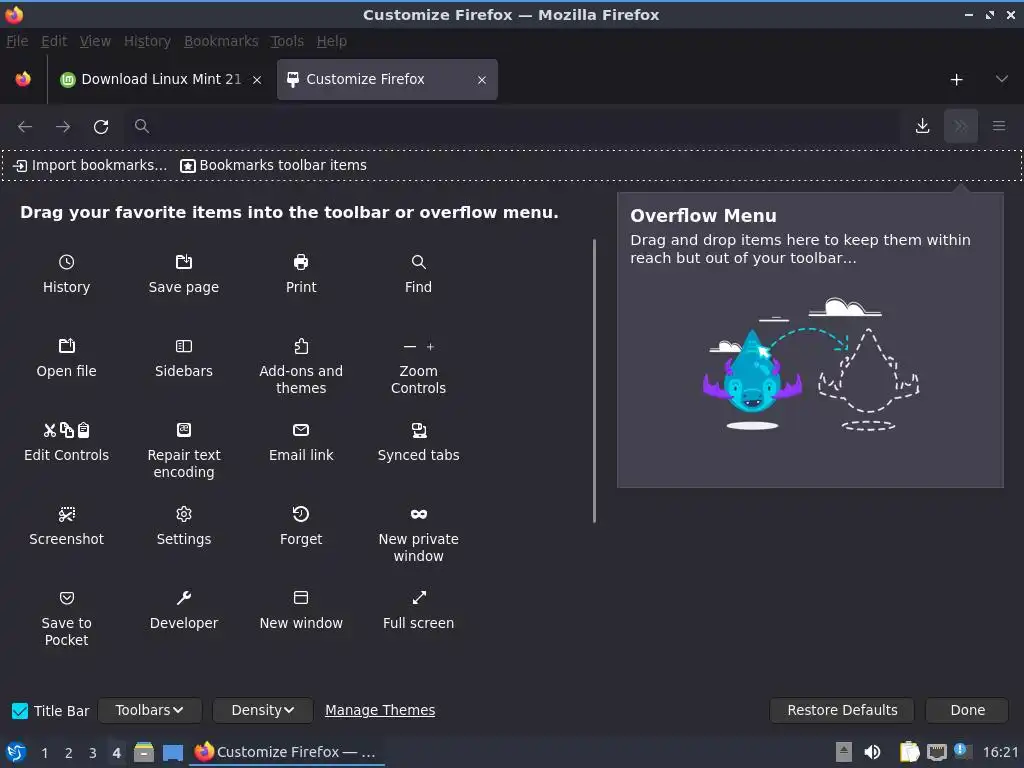The image size is (1024, 768).
Task: Select the History clock icon
Action: (66, 262)
